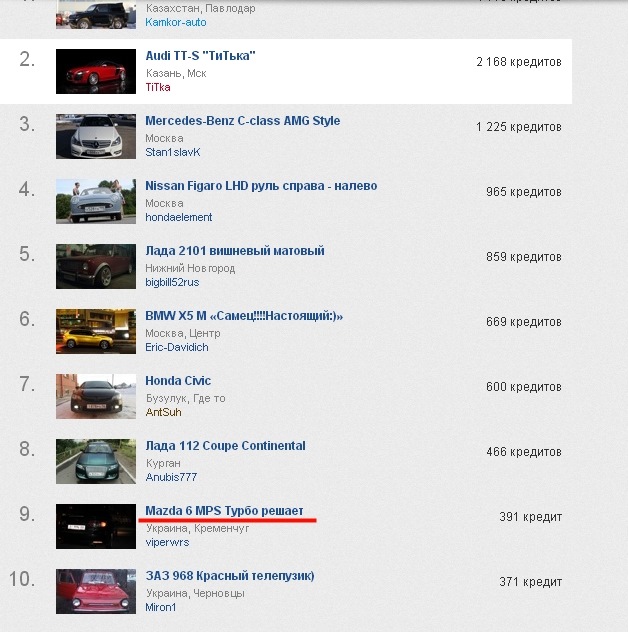Open Лада 2101 вишневый матовый listing
Screen dimensions: 628x632
click(x=235, y=251)
